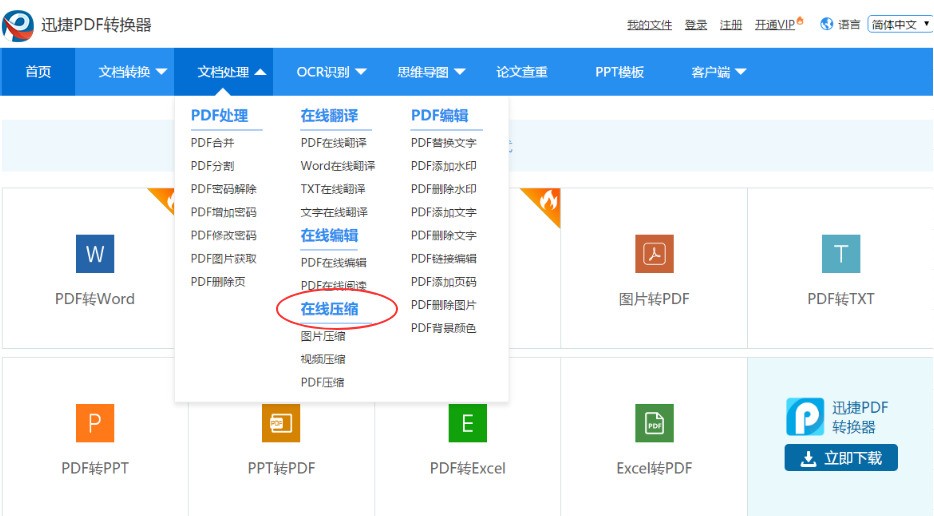This screenshot has height=516, width=934.
Task: Choose PDF压缩 in the menu
Action: 323,383
